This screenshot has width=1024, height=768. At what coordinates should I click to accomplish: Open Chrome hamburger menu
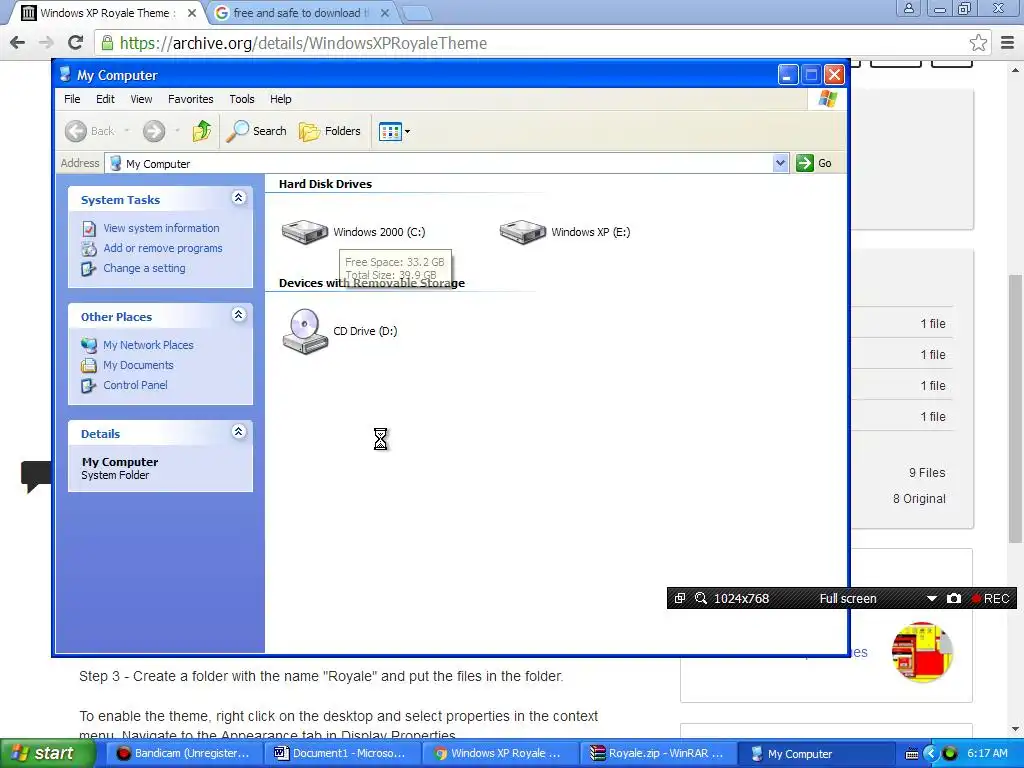[x=1008, y=43]
